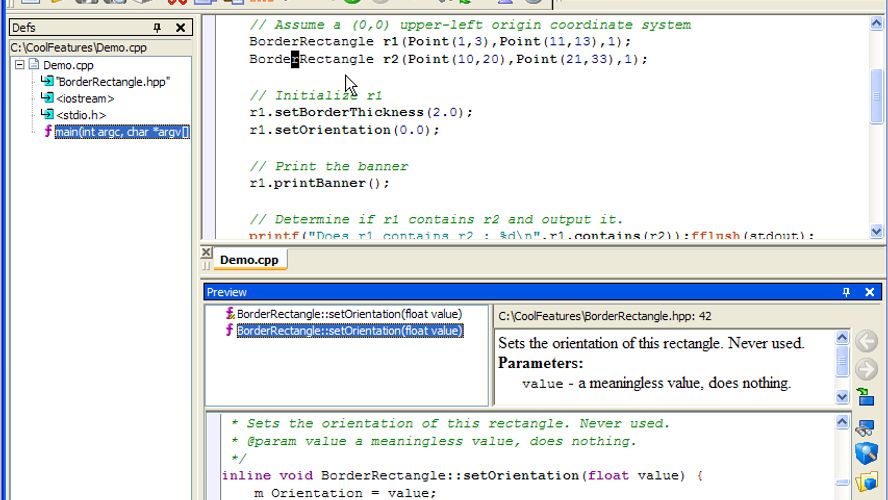This screenshot has height=500, width=888.
Task: Click the "Parameters:" heading in docs
Action: 540,363
